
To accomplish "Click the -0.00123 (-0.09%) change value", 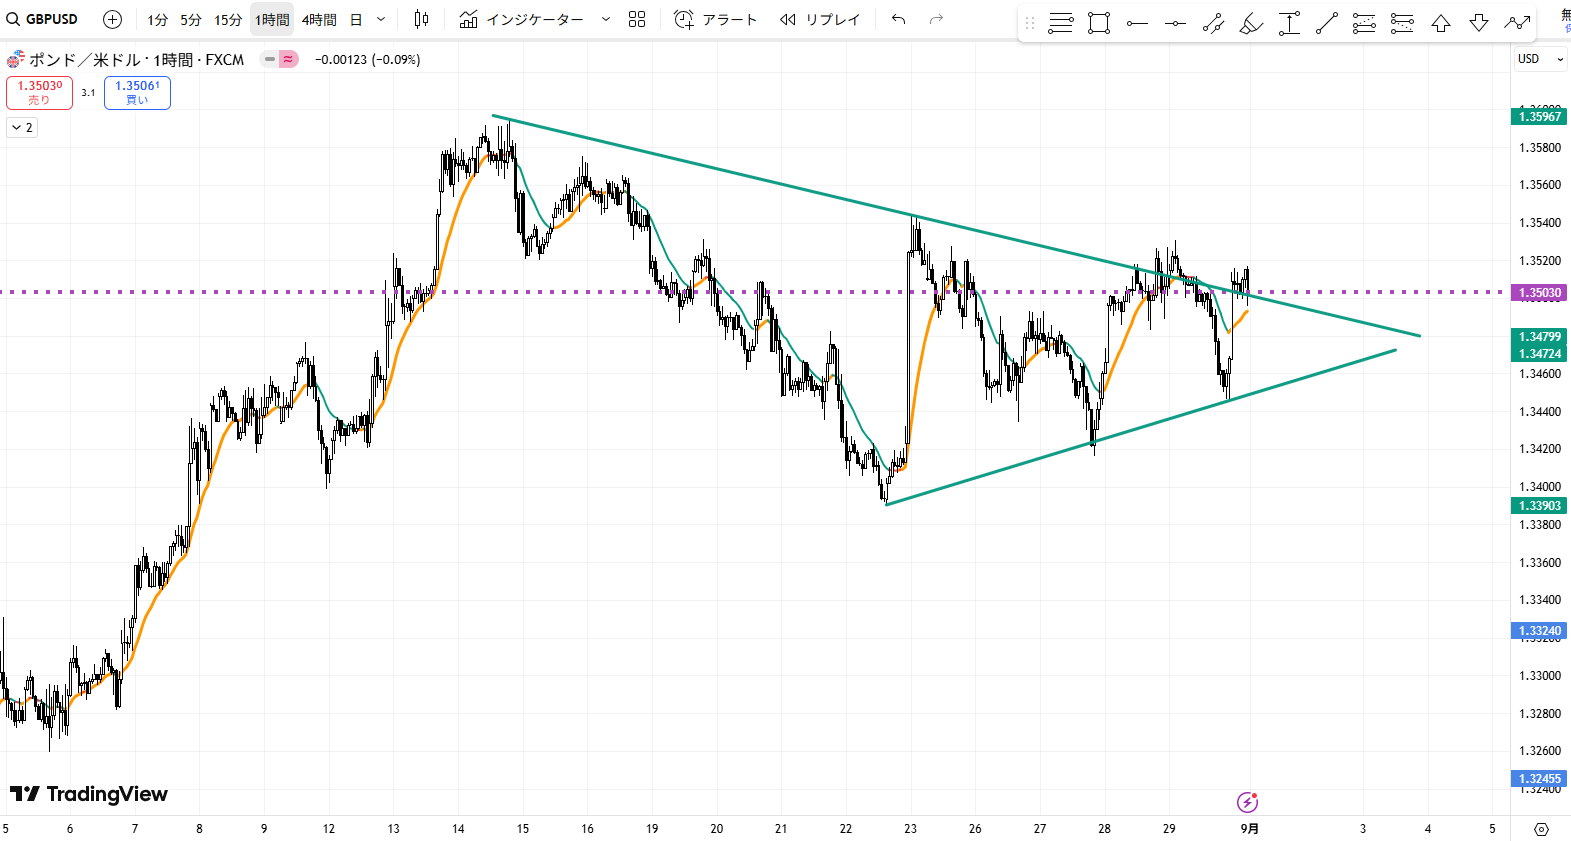I will coord(367,60).
